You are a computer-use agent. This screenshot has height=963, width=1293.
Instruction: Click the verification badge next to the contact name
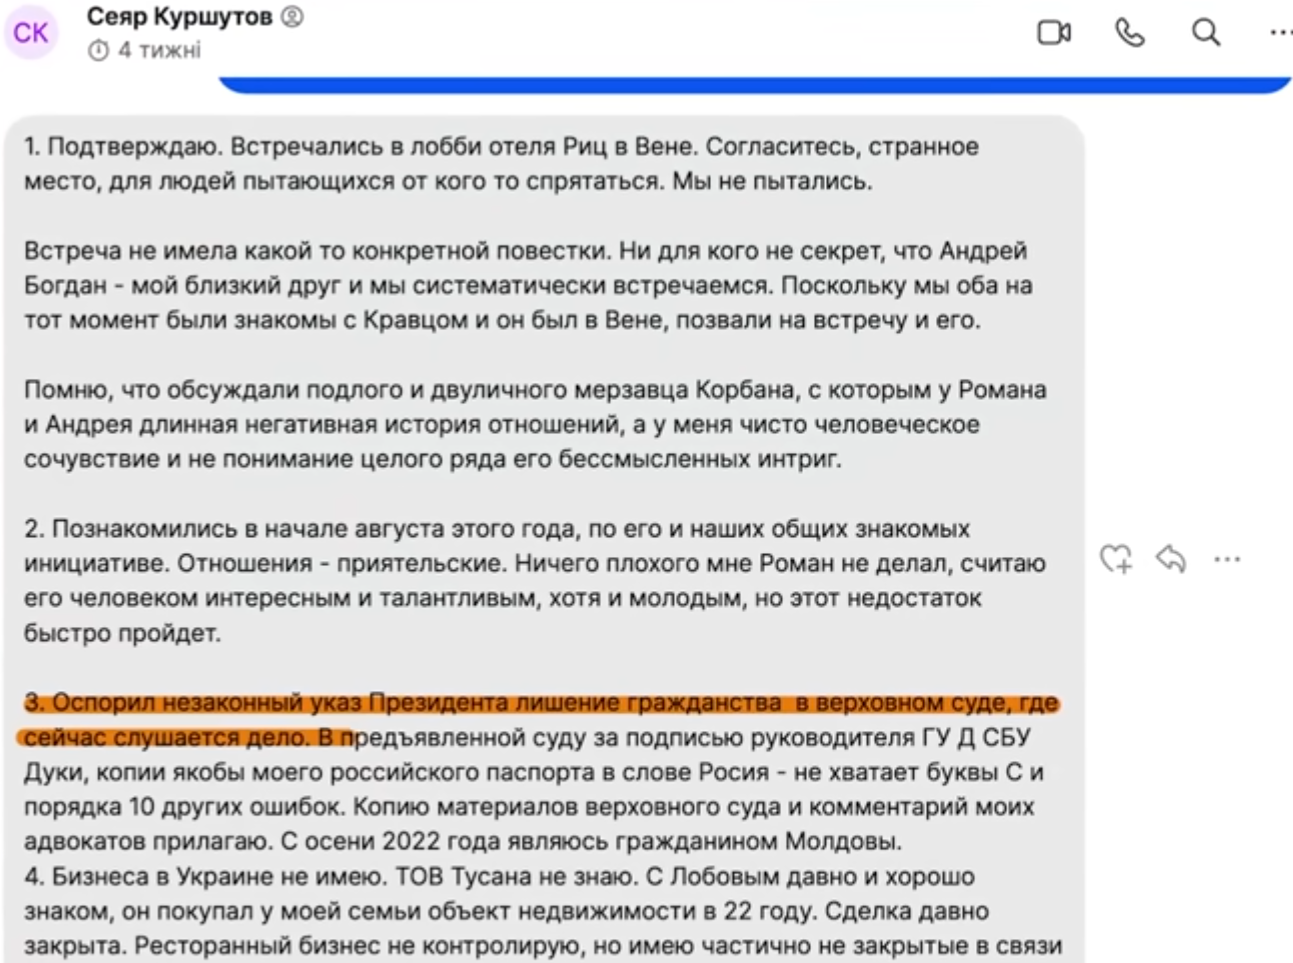pos(292,17)
